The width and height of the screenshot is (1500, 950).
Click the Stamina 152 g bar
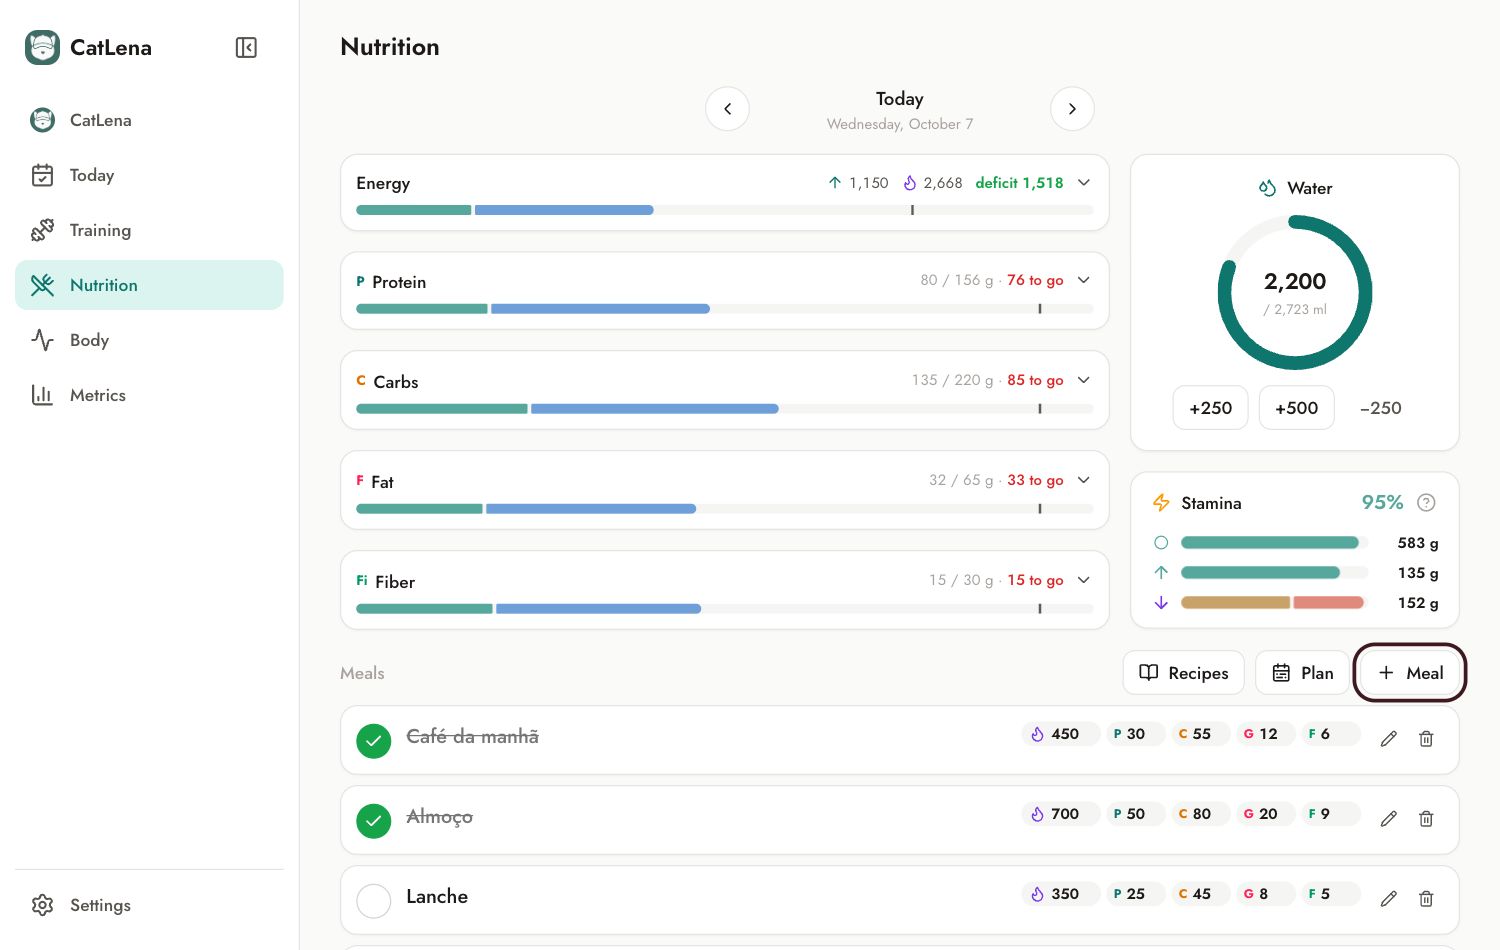(1274, 603)
